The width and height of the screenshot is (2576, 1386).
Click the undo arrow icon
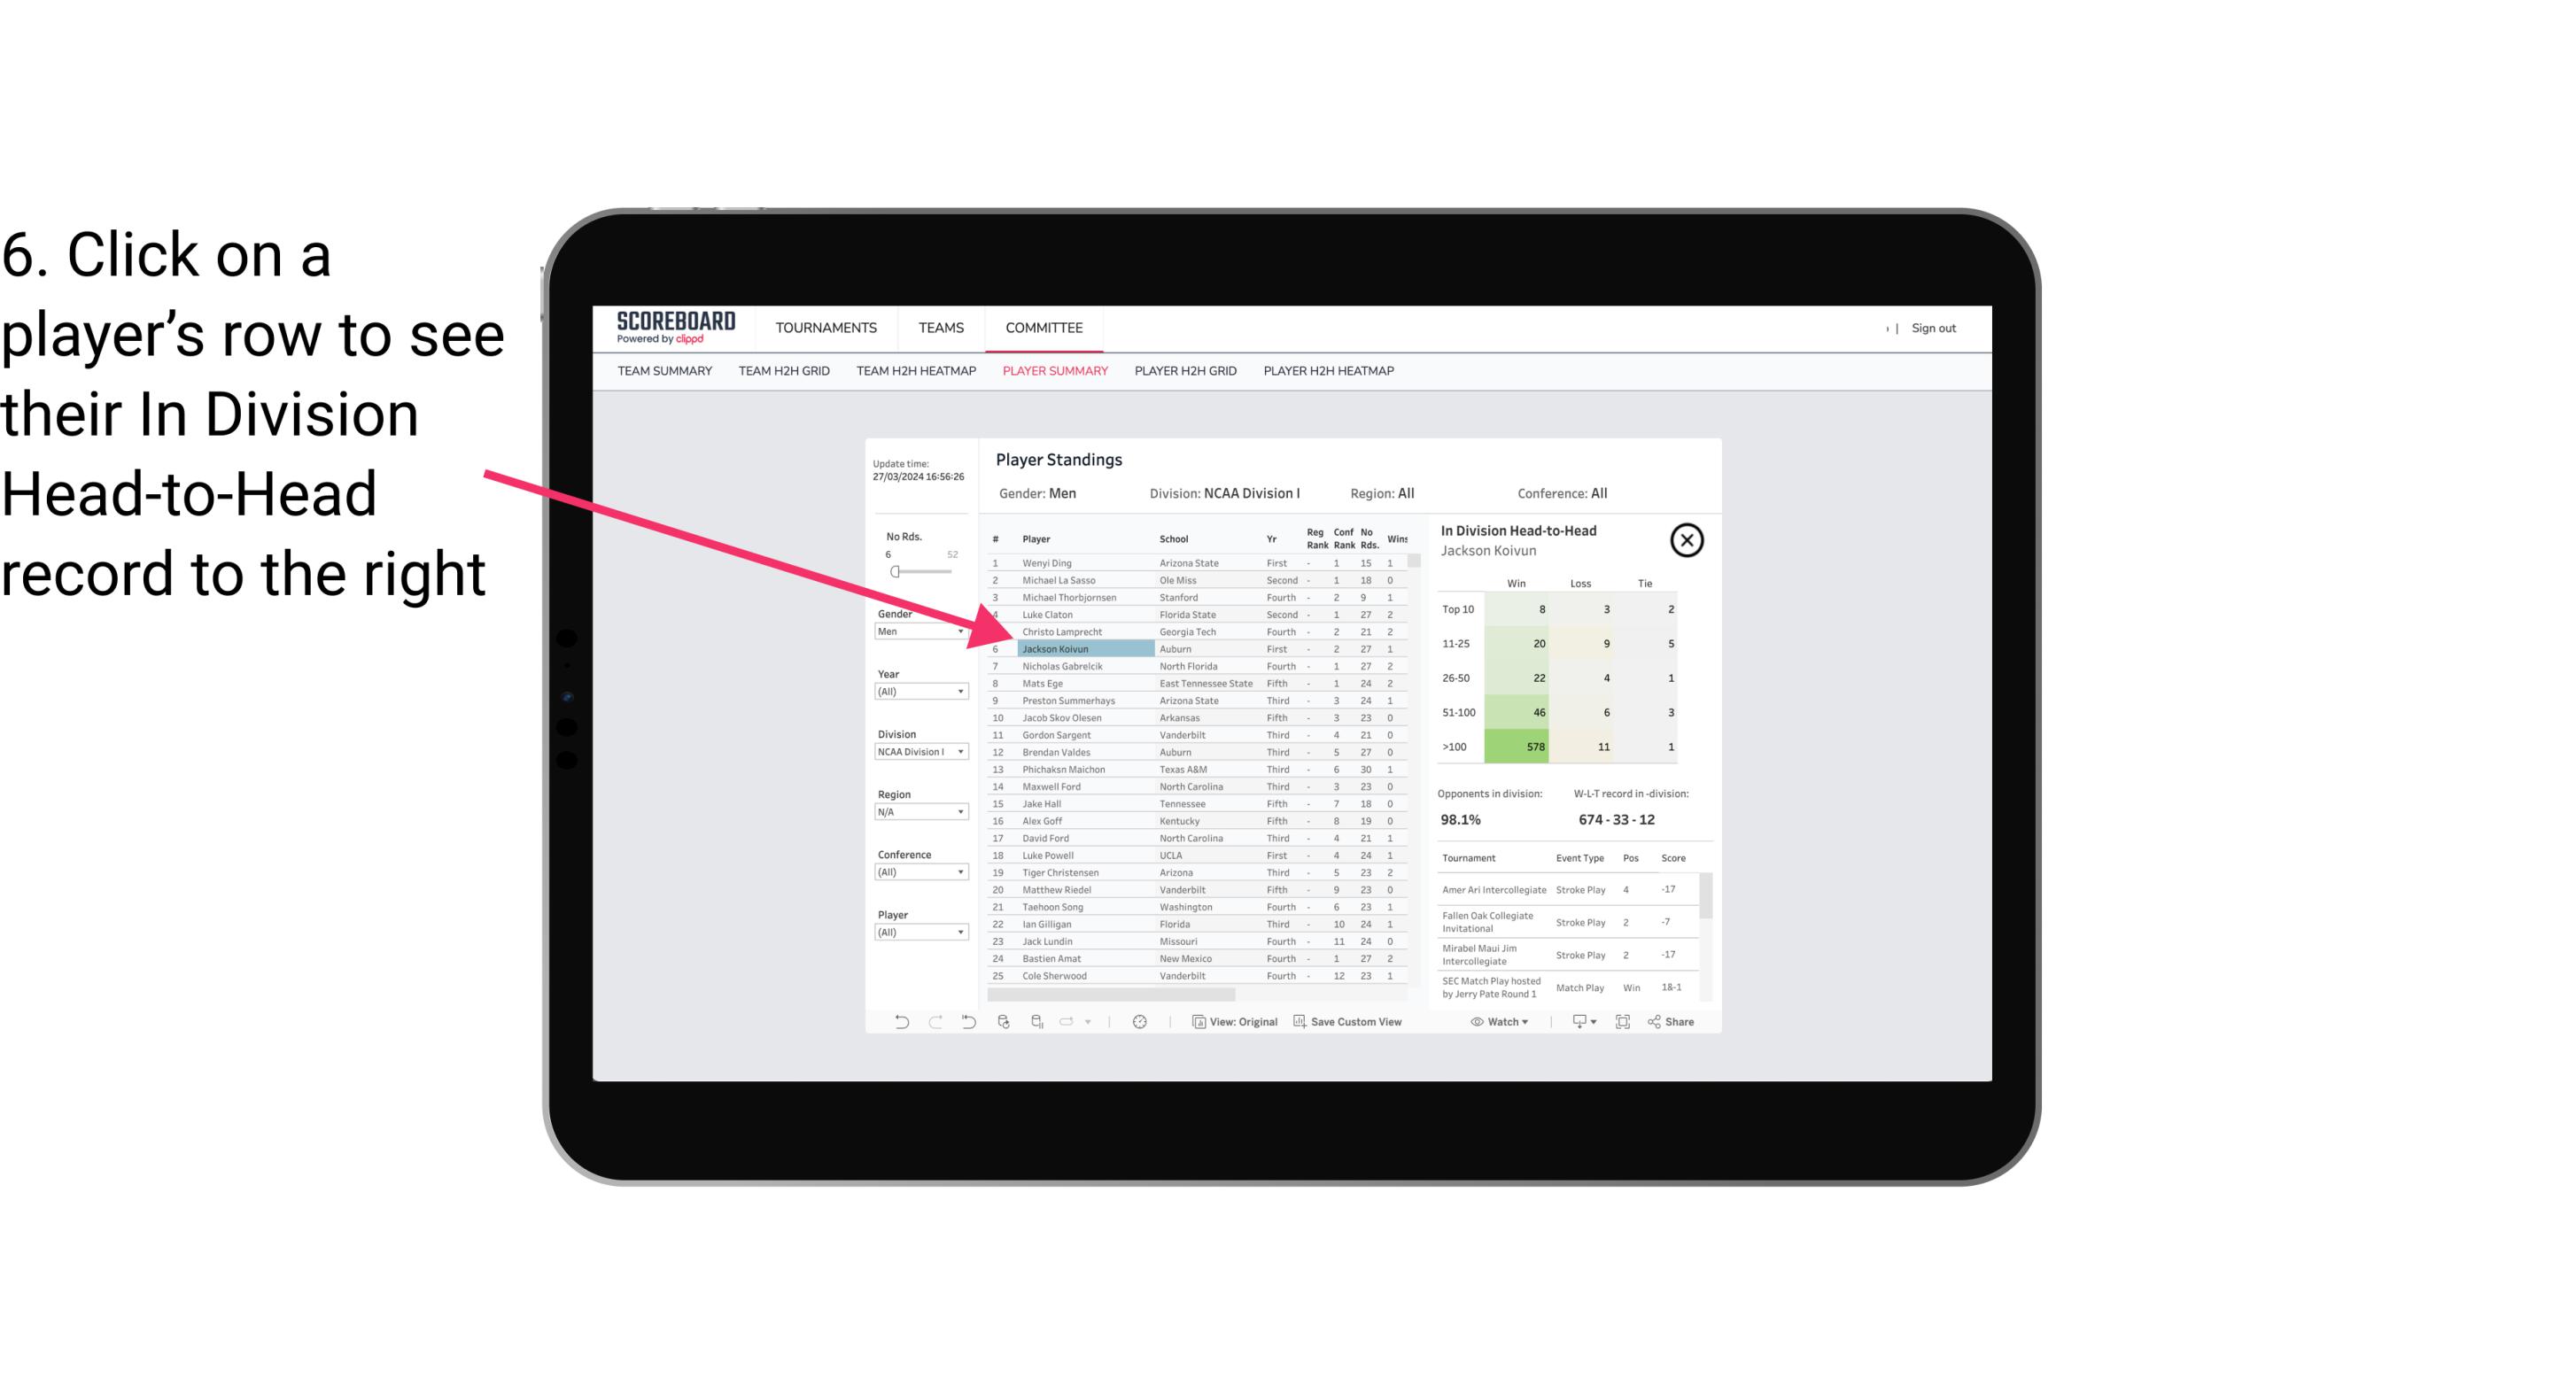coord(902,1024)
